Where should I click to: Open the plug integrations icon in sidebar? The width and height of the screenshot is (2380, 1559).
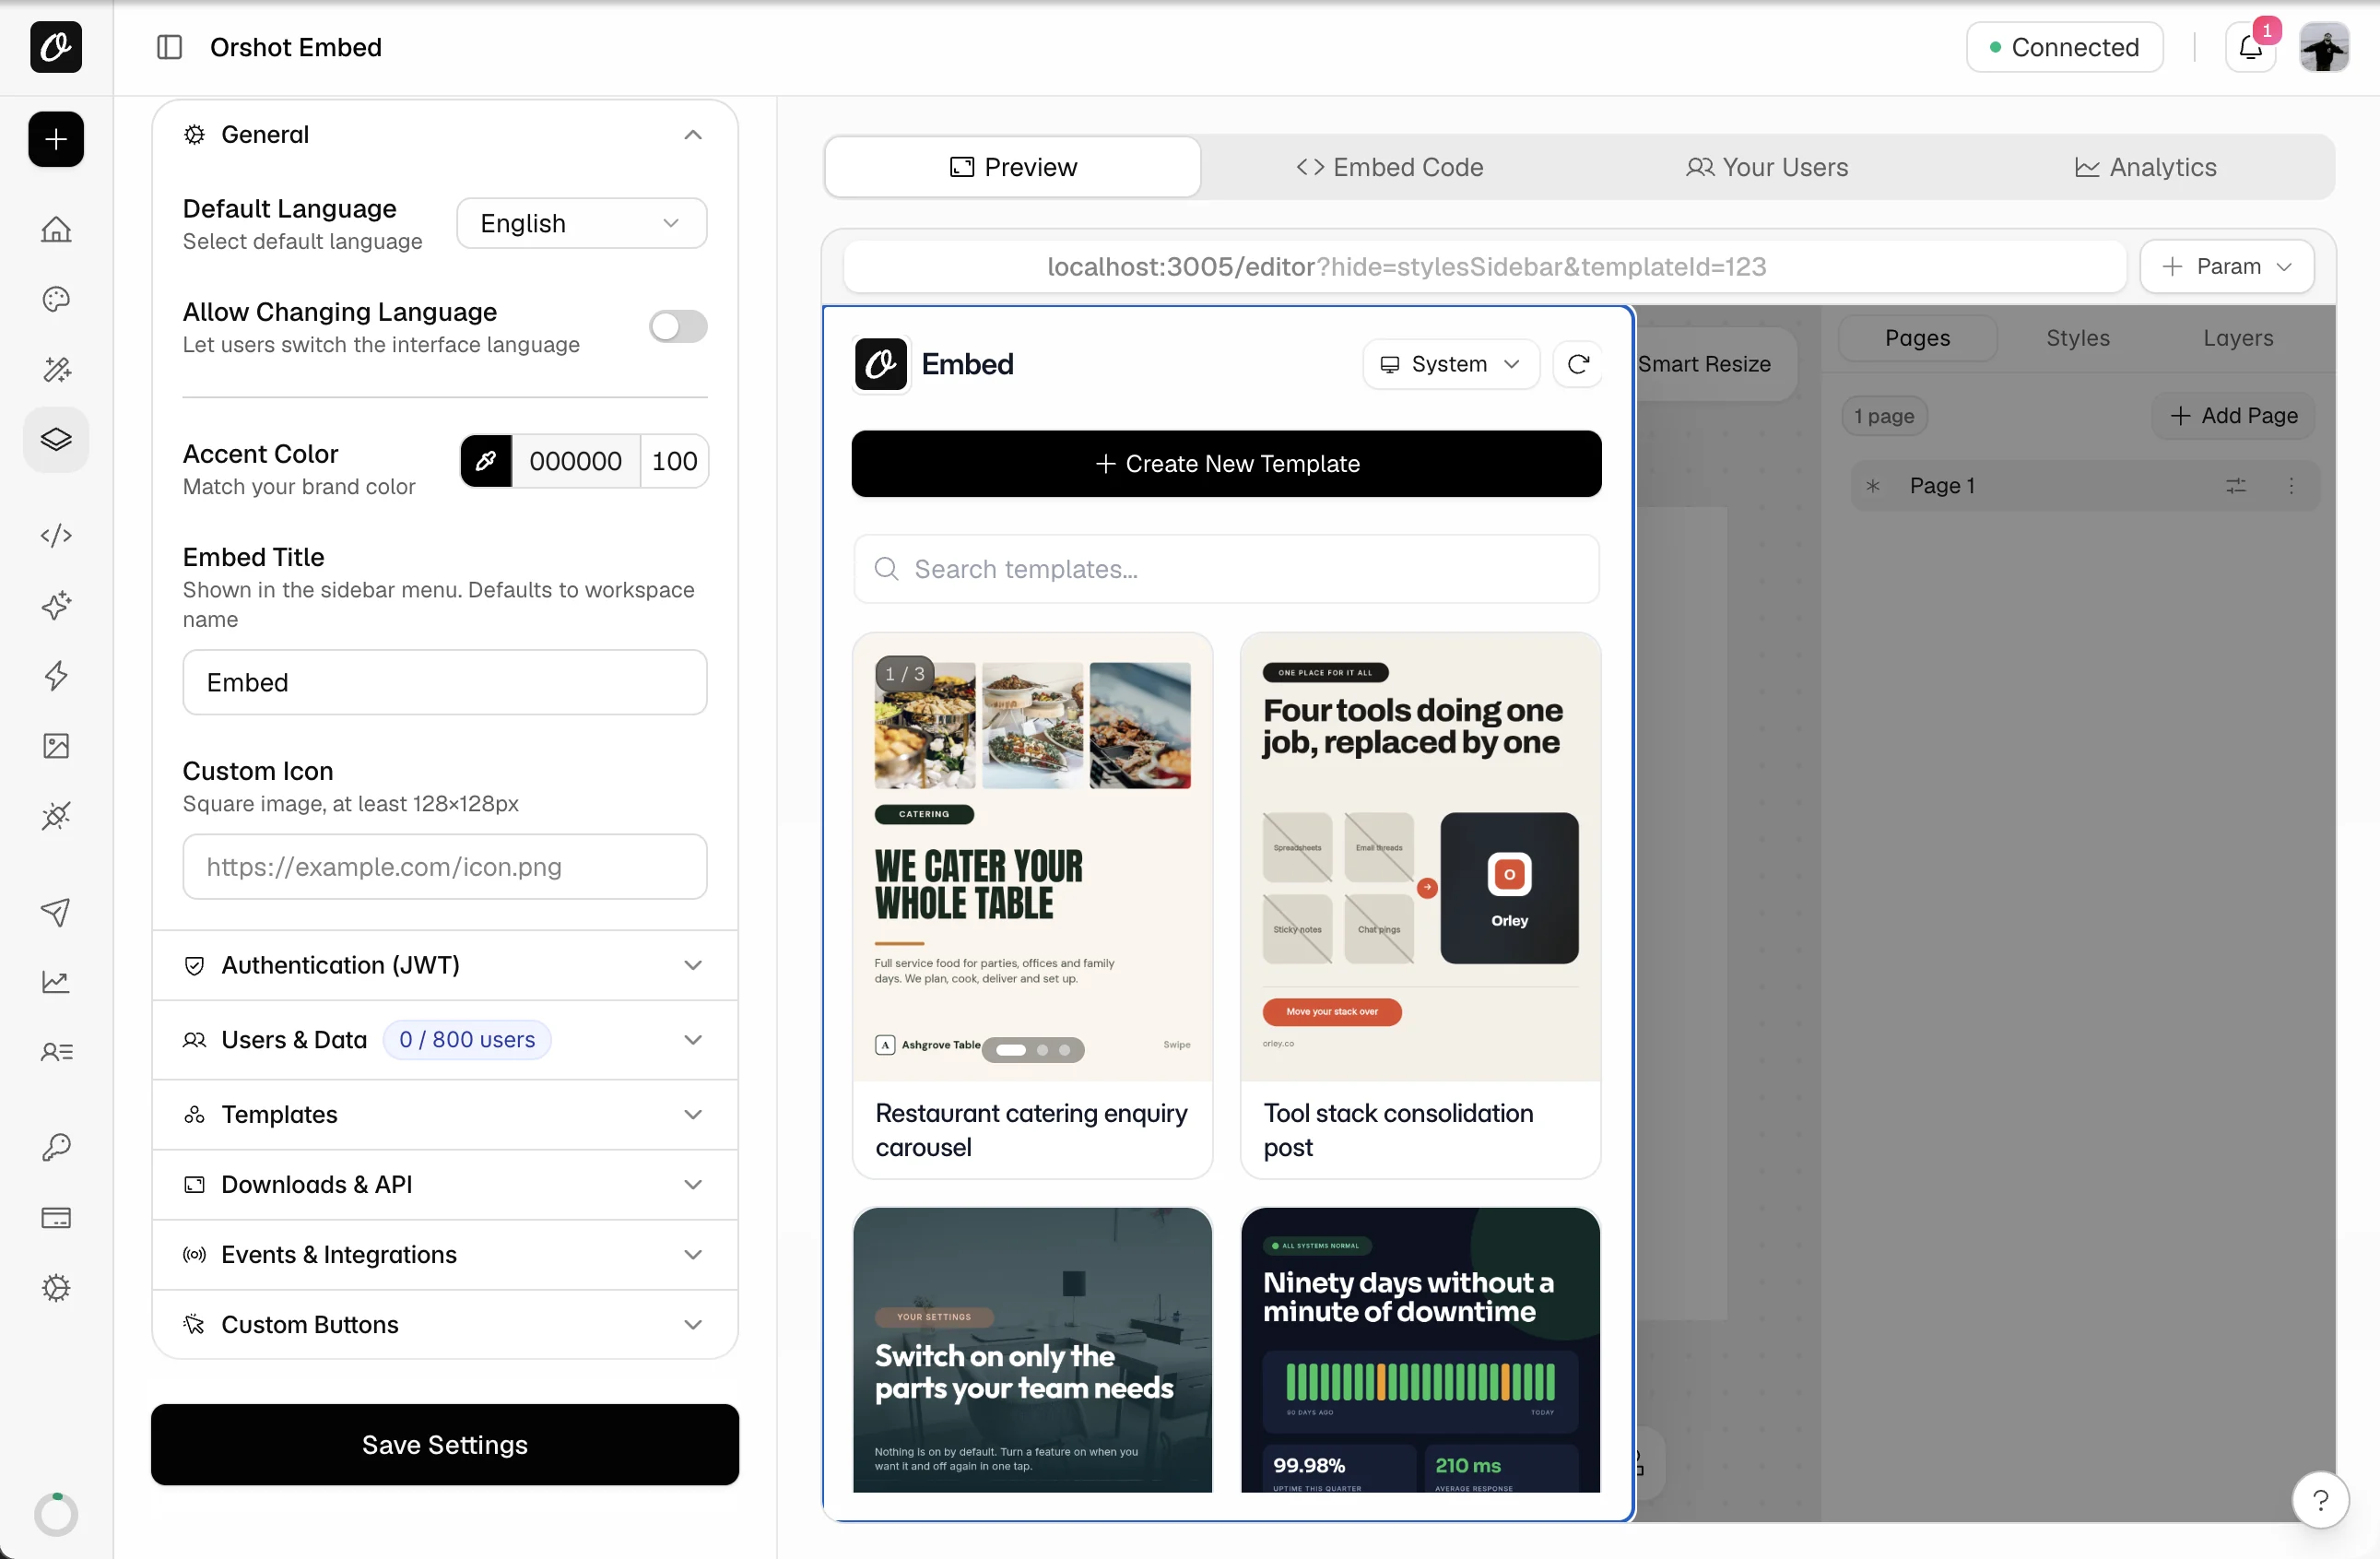pos(56,815)
